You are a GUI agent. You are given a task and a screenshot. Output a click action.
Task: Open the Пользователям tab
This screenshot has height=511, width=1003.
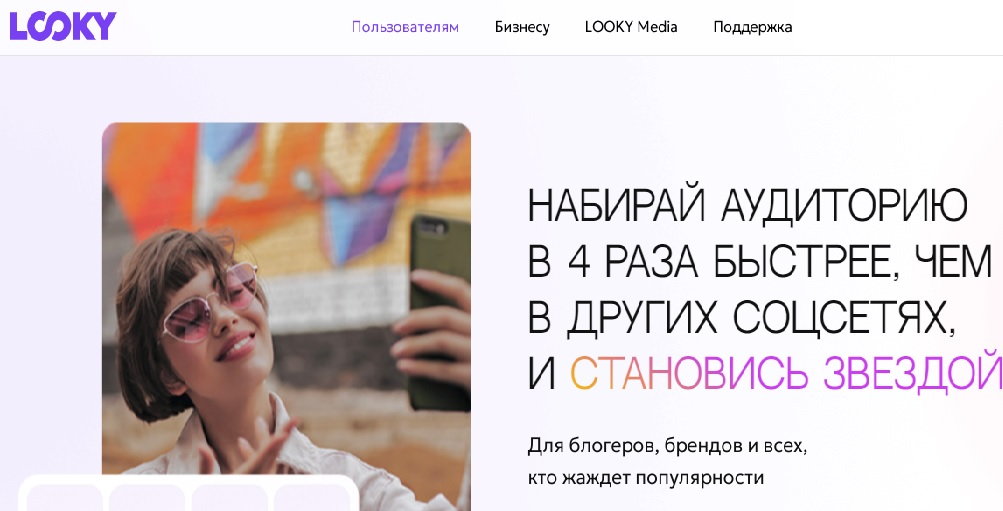[405, 27]
